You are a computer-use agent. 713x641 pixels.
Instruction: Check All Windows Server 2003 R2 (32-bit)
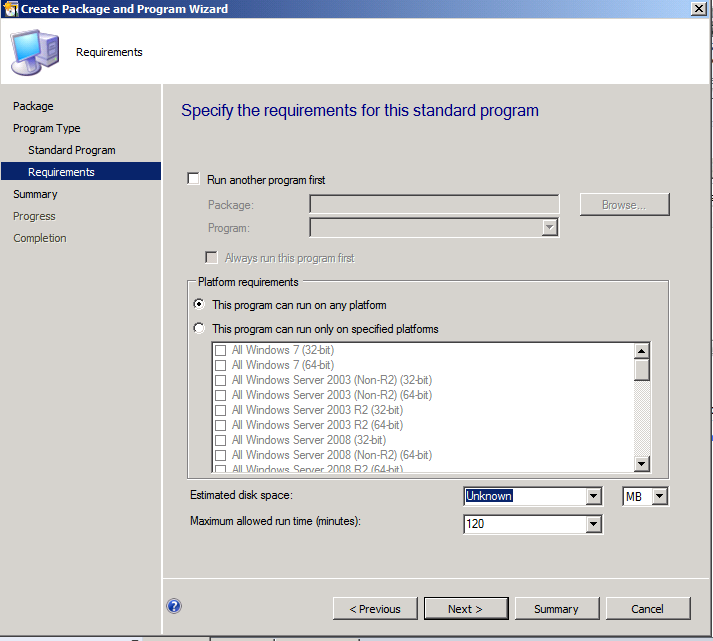[x=221, y=411]
